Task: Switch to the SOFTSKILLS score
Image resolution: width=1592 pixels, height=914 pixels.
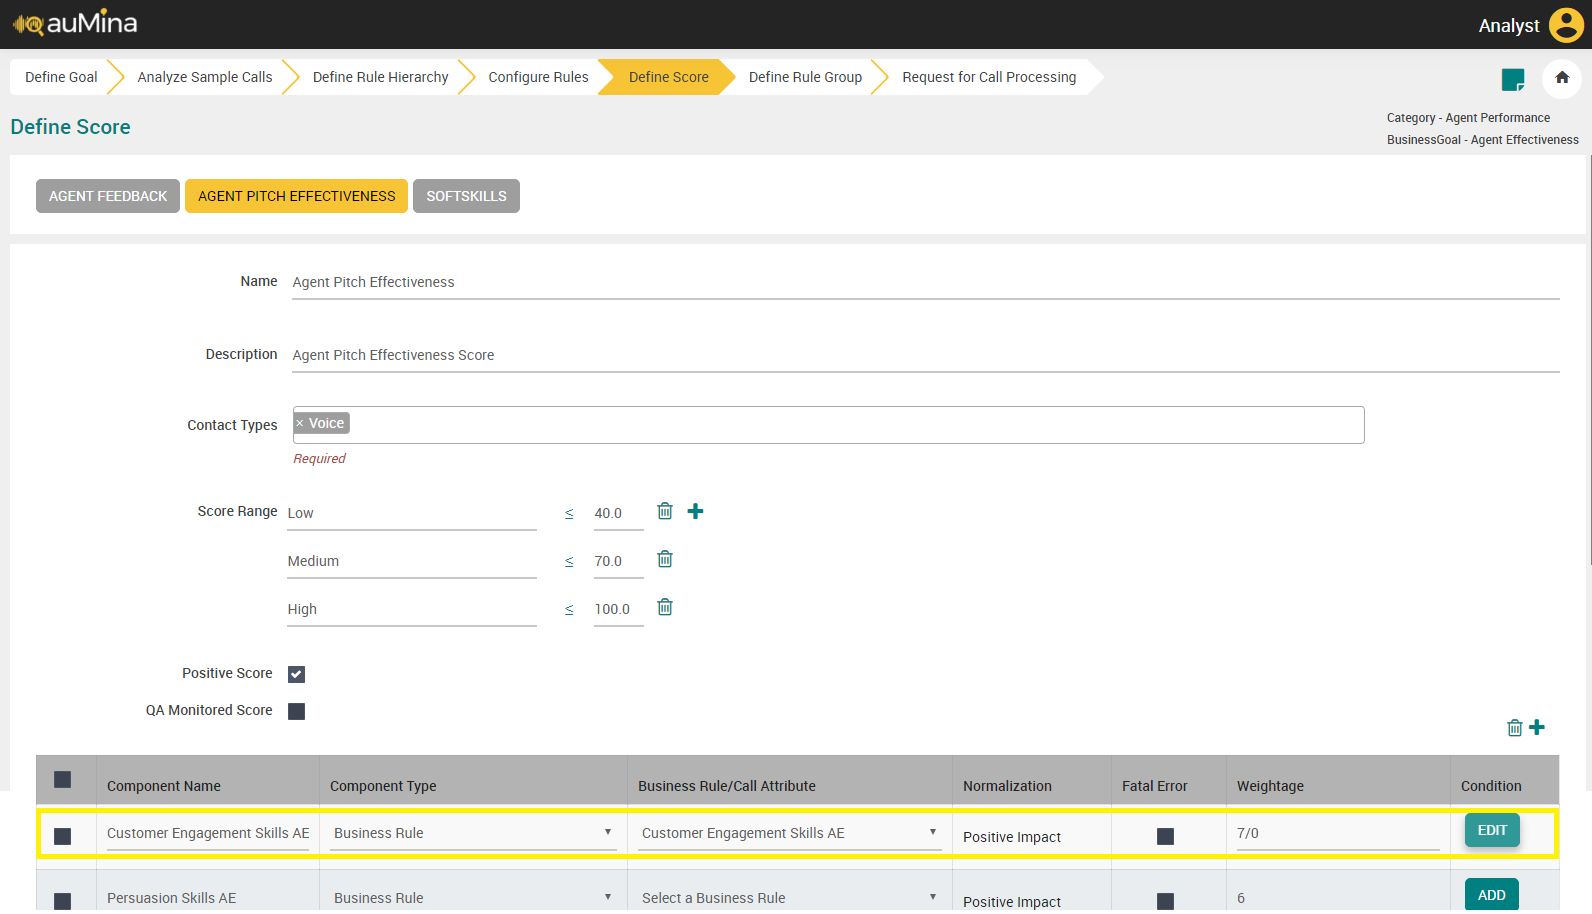Action: pyautogui.click(x=466, y=196)
